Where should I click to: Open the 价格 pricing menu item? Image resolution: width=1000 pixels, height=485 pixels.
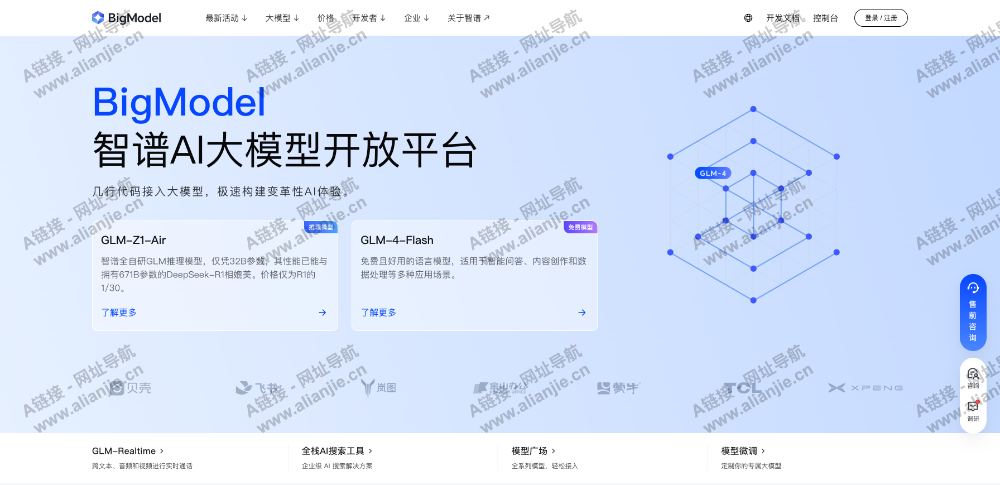tap(326, 18)
